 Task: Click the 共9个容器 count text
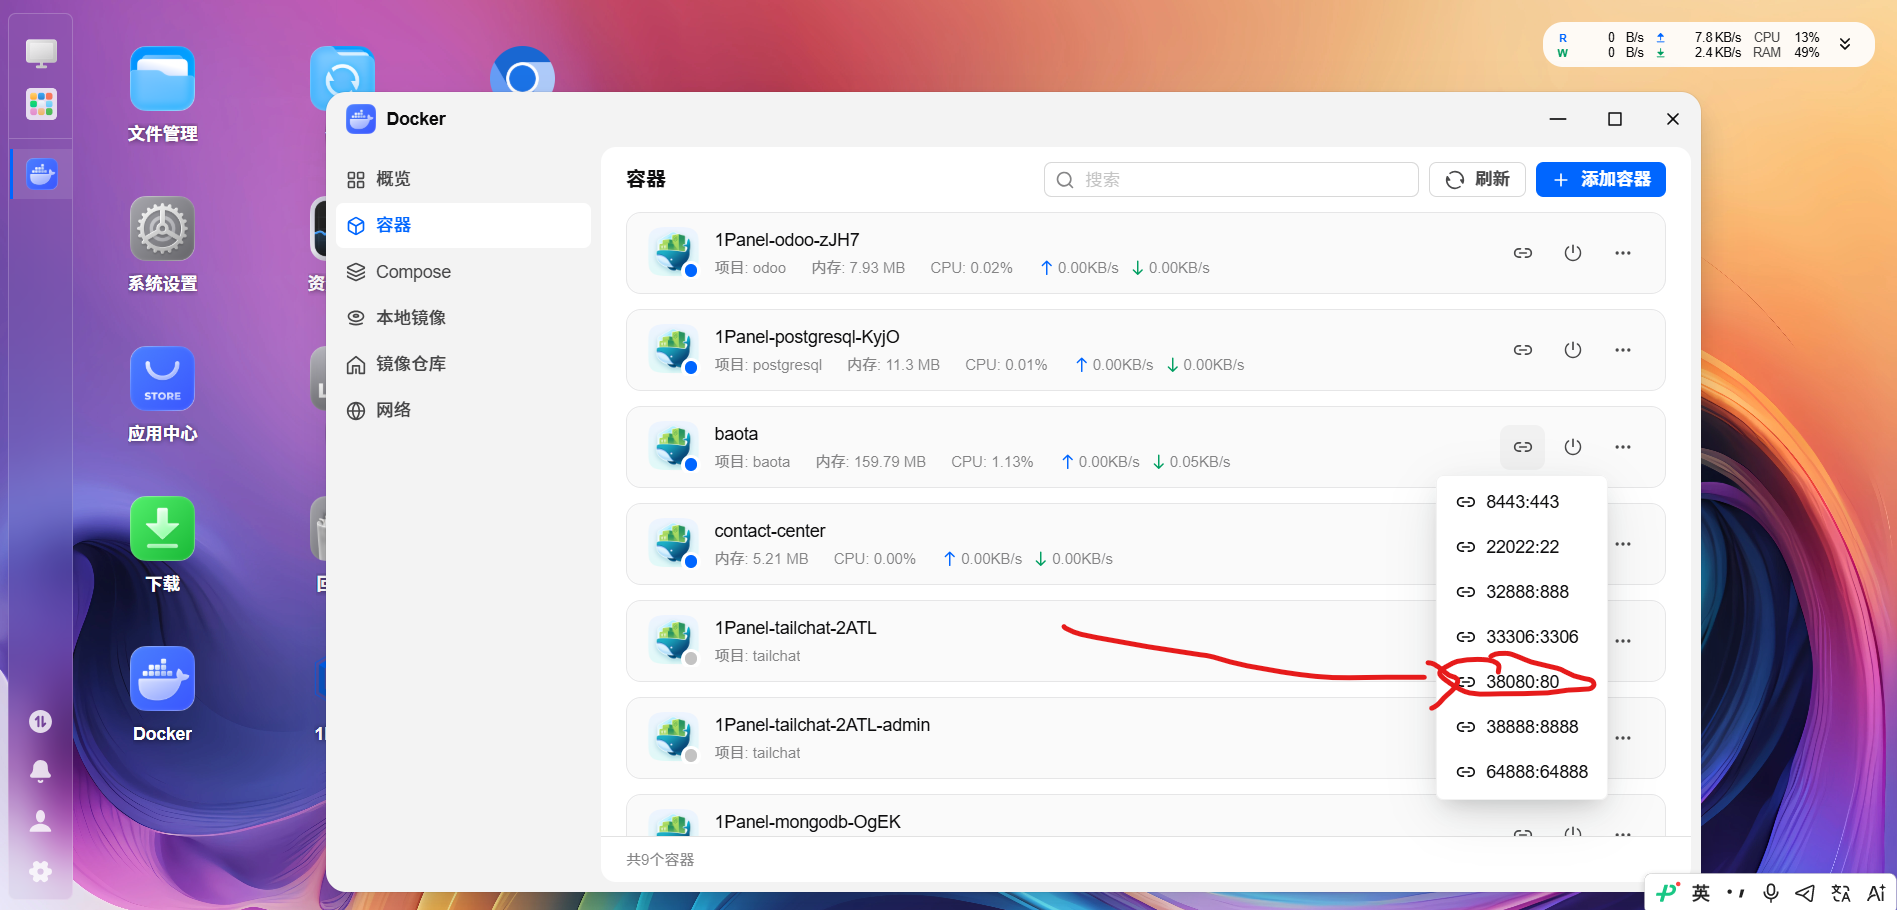pos(660,860)
